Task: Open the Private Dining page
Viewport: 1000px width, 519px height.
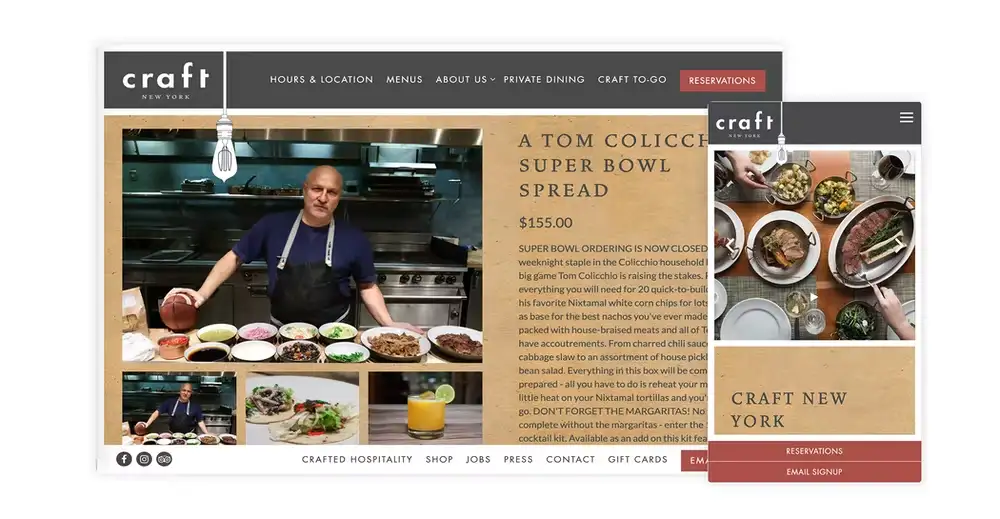Action: (x=544, y=80)
